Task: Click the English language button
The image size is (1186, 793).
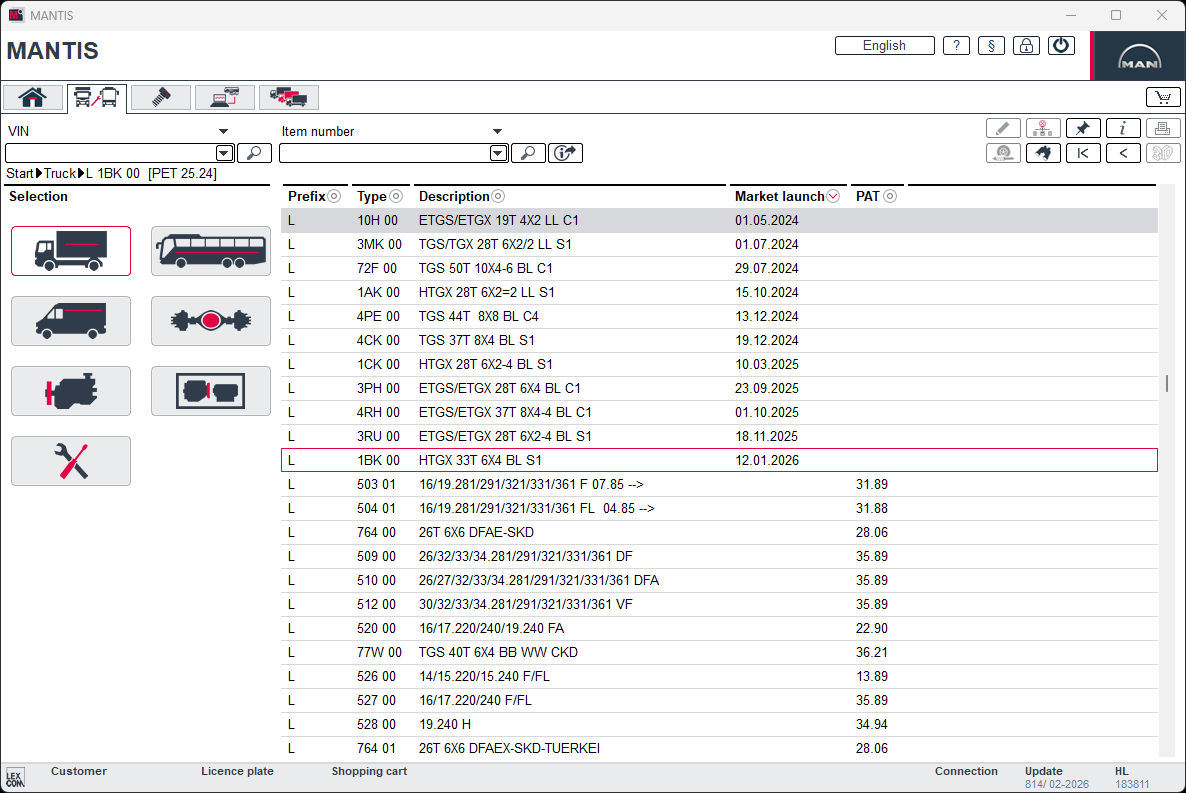Action: click(x=884, y=46)
